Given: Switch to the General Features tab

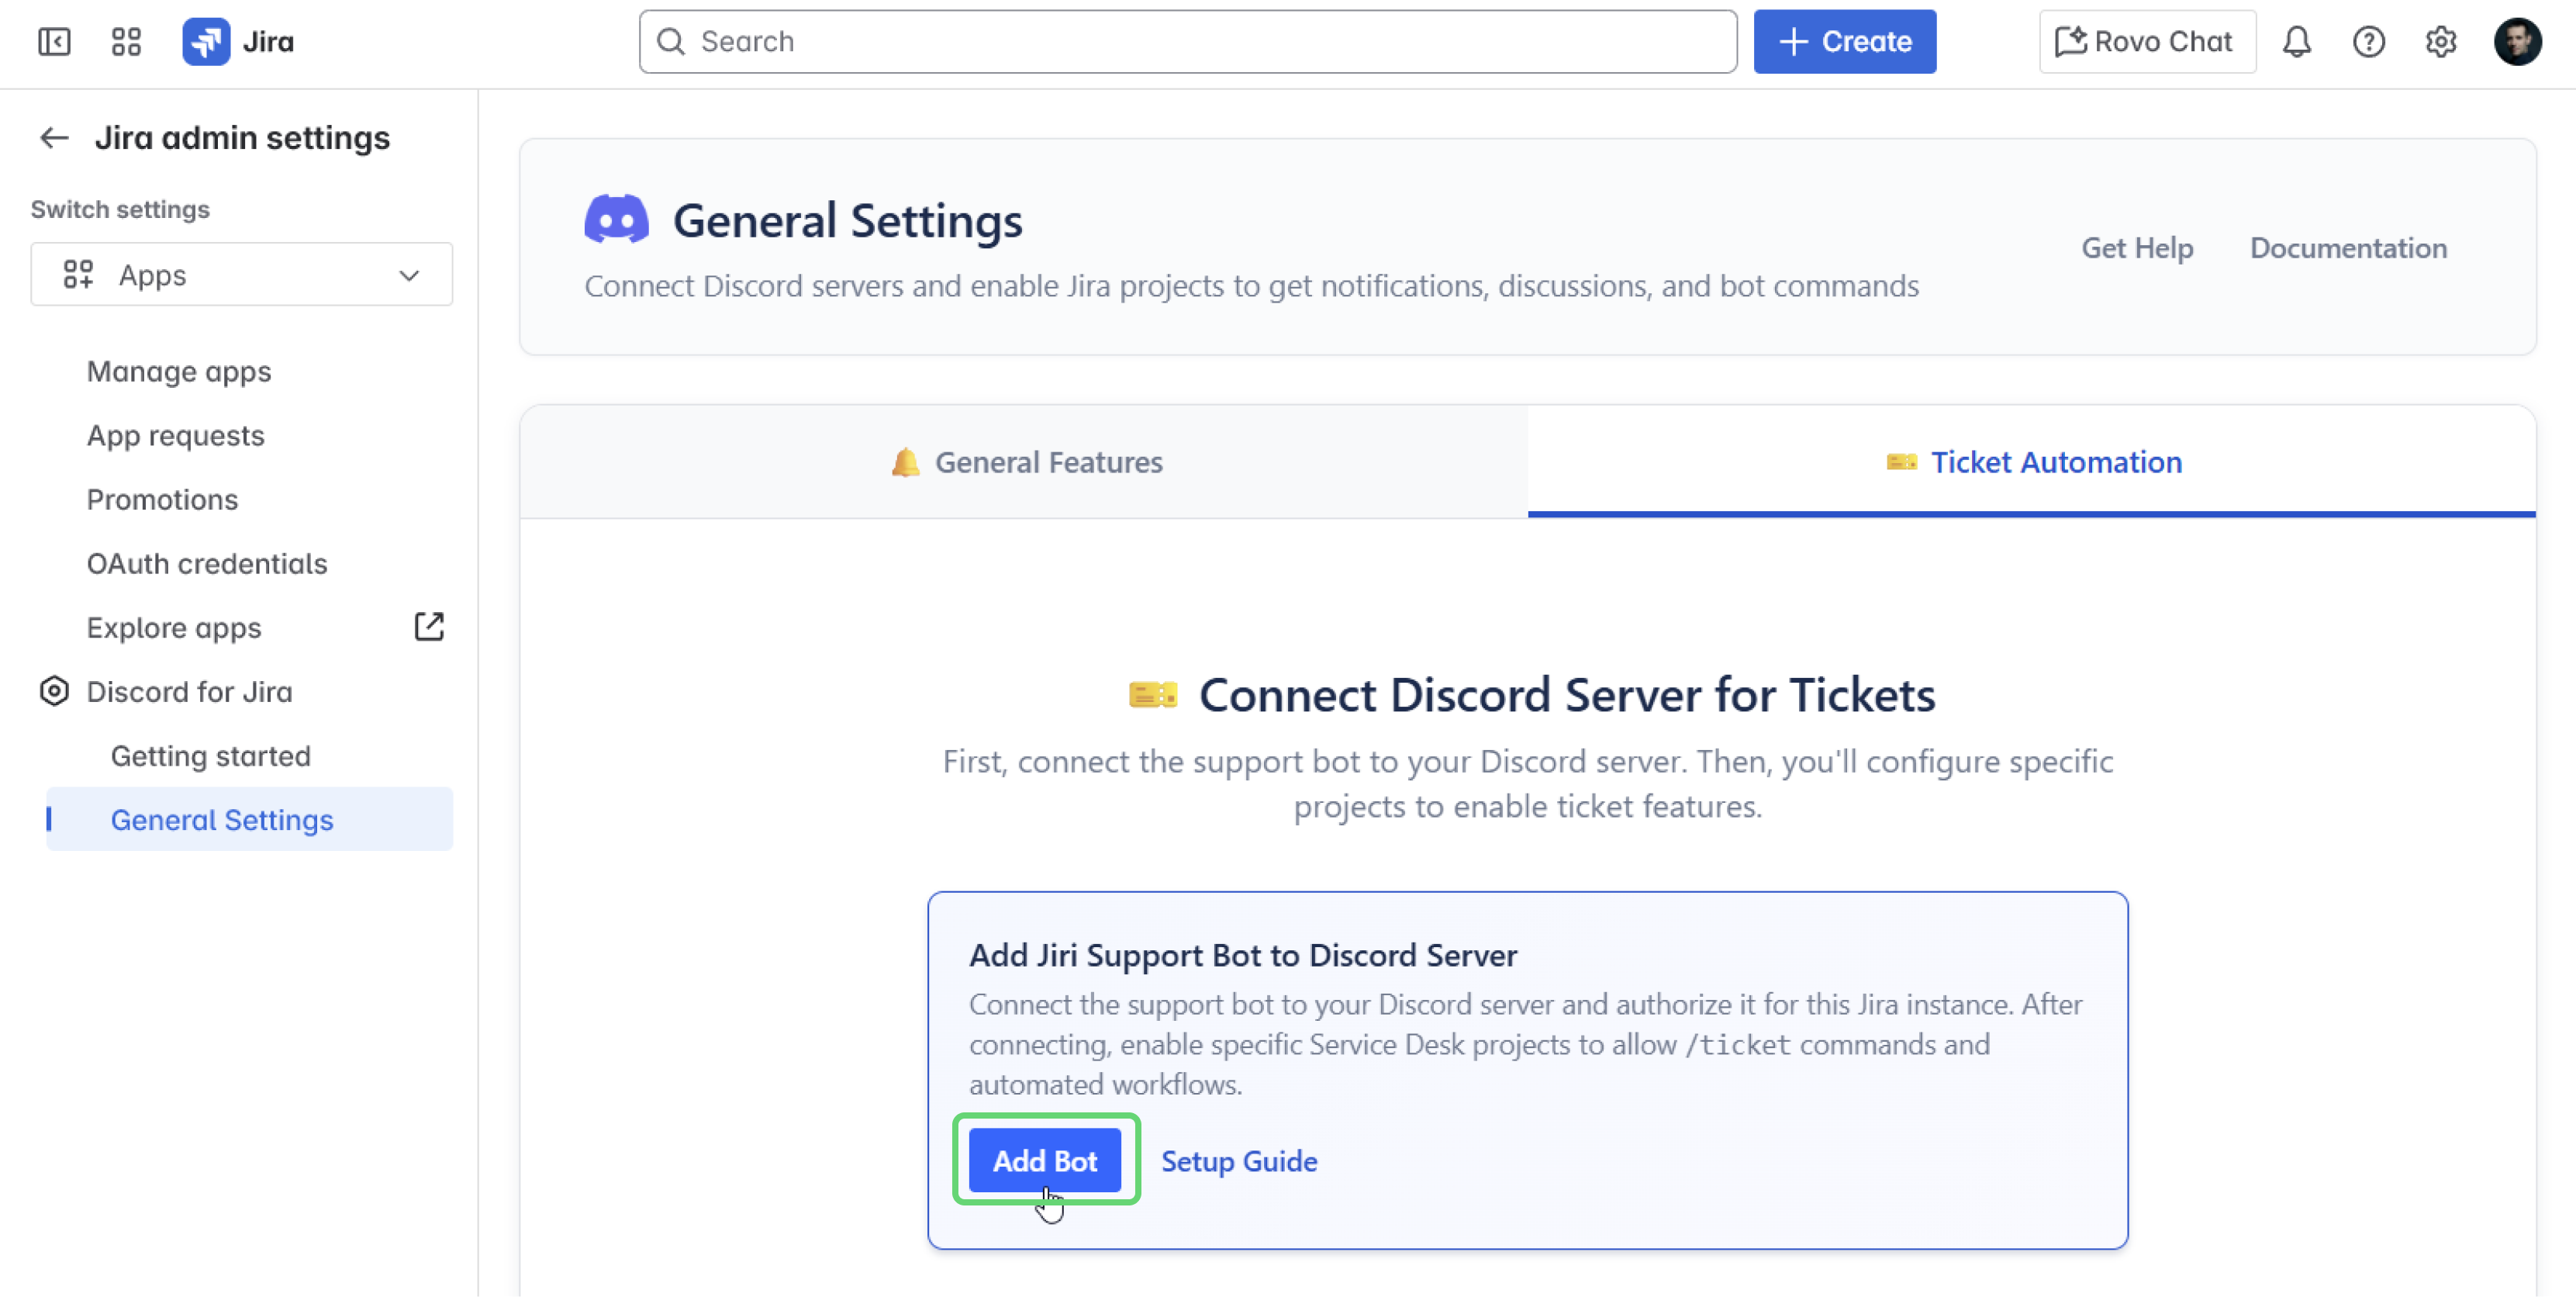Looking at the screenshot, I should tap(1026, 461).
